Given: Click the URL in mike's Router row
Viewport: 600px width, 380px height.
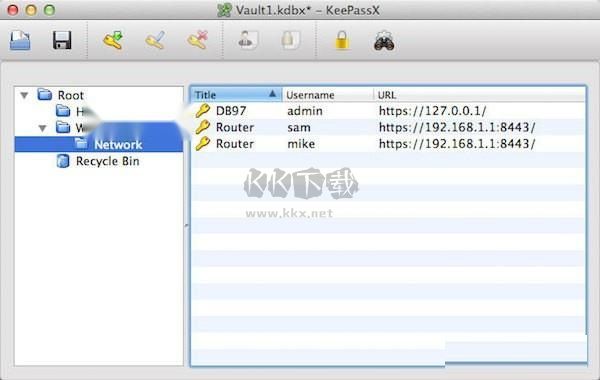Looking at the screenshot, I should click(x=457, y=144).
